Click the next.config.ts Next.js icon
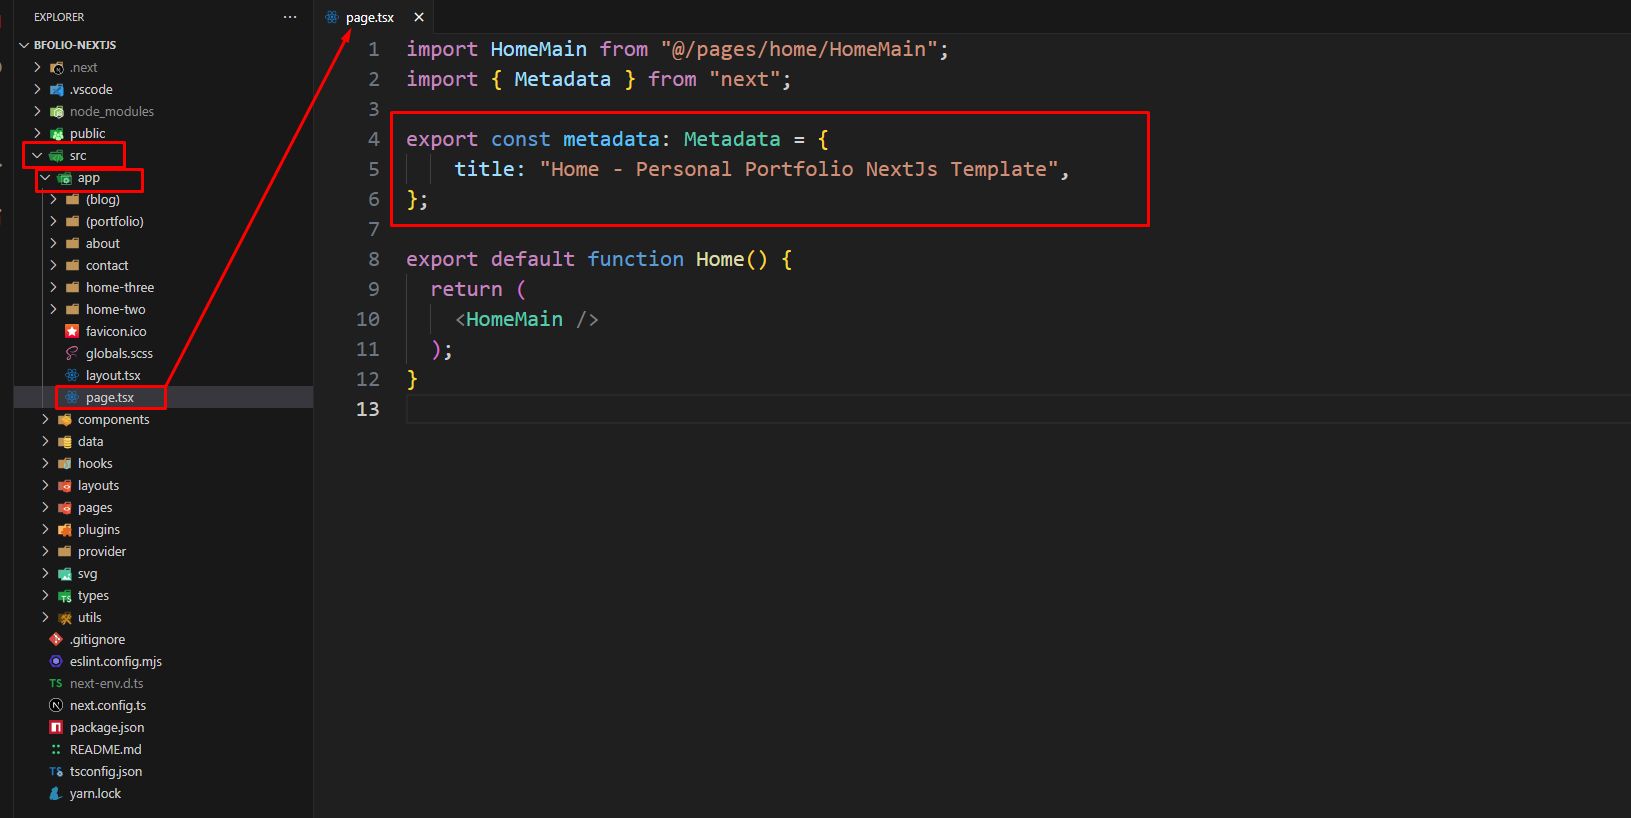 56,705
